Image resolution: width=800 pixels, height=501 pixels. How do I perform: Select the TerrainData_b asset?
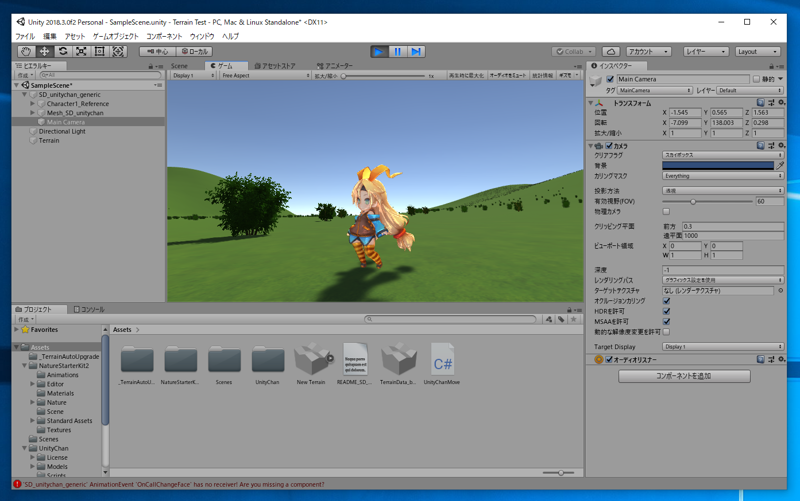398,359
